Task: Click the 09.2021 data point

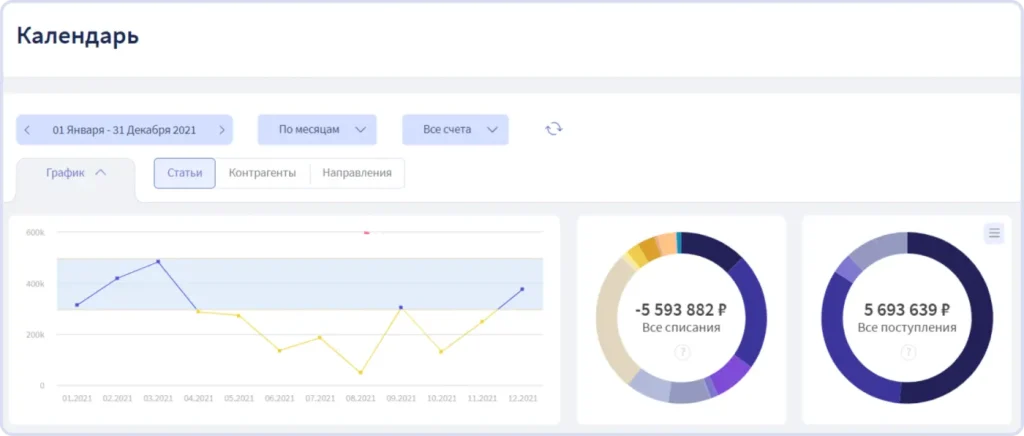Action: (401, 307)
